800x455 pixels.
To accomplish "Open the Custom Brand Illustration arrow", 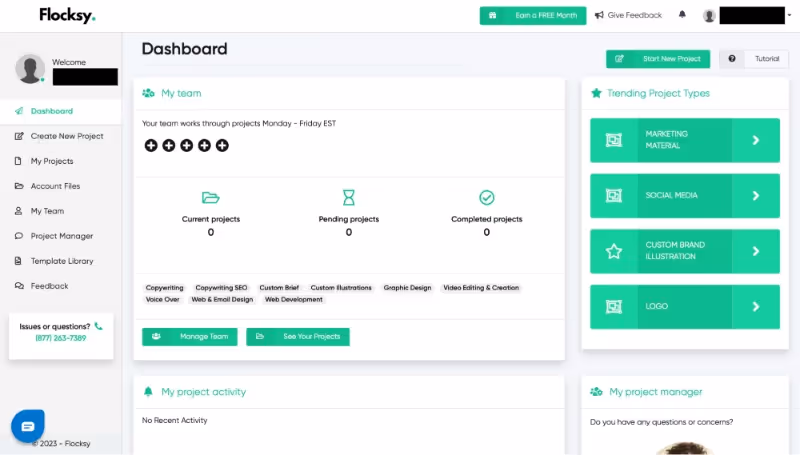I will [756, 251].
